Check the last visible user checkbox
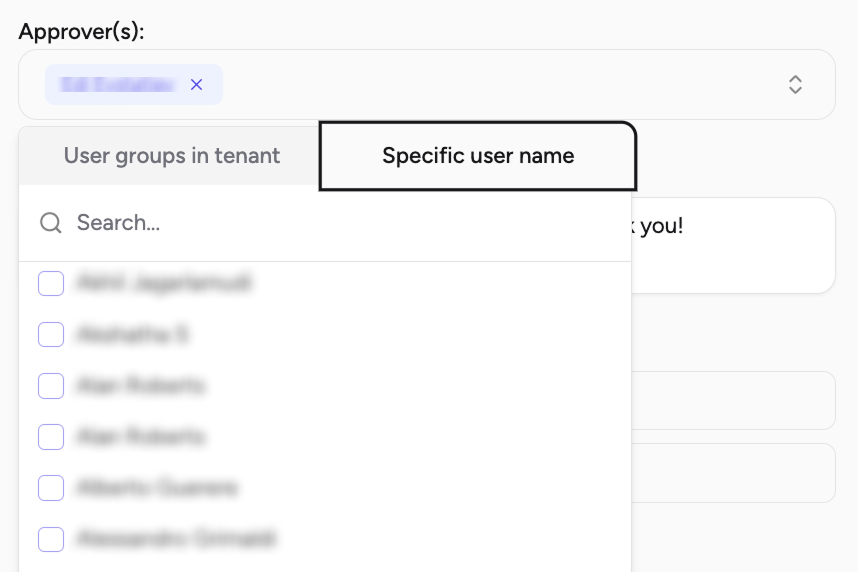Screen dimensions: 858x572 pos(51,539)
